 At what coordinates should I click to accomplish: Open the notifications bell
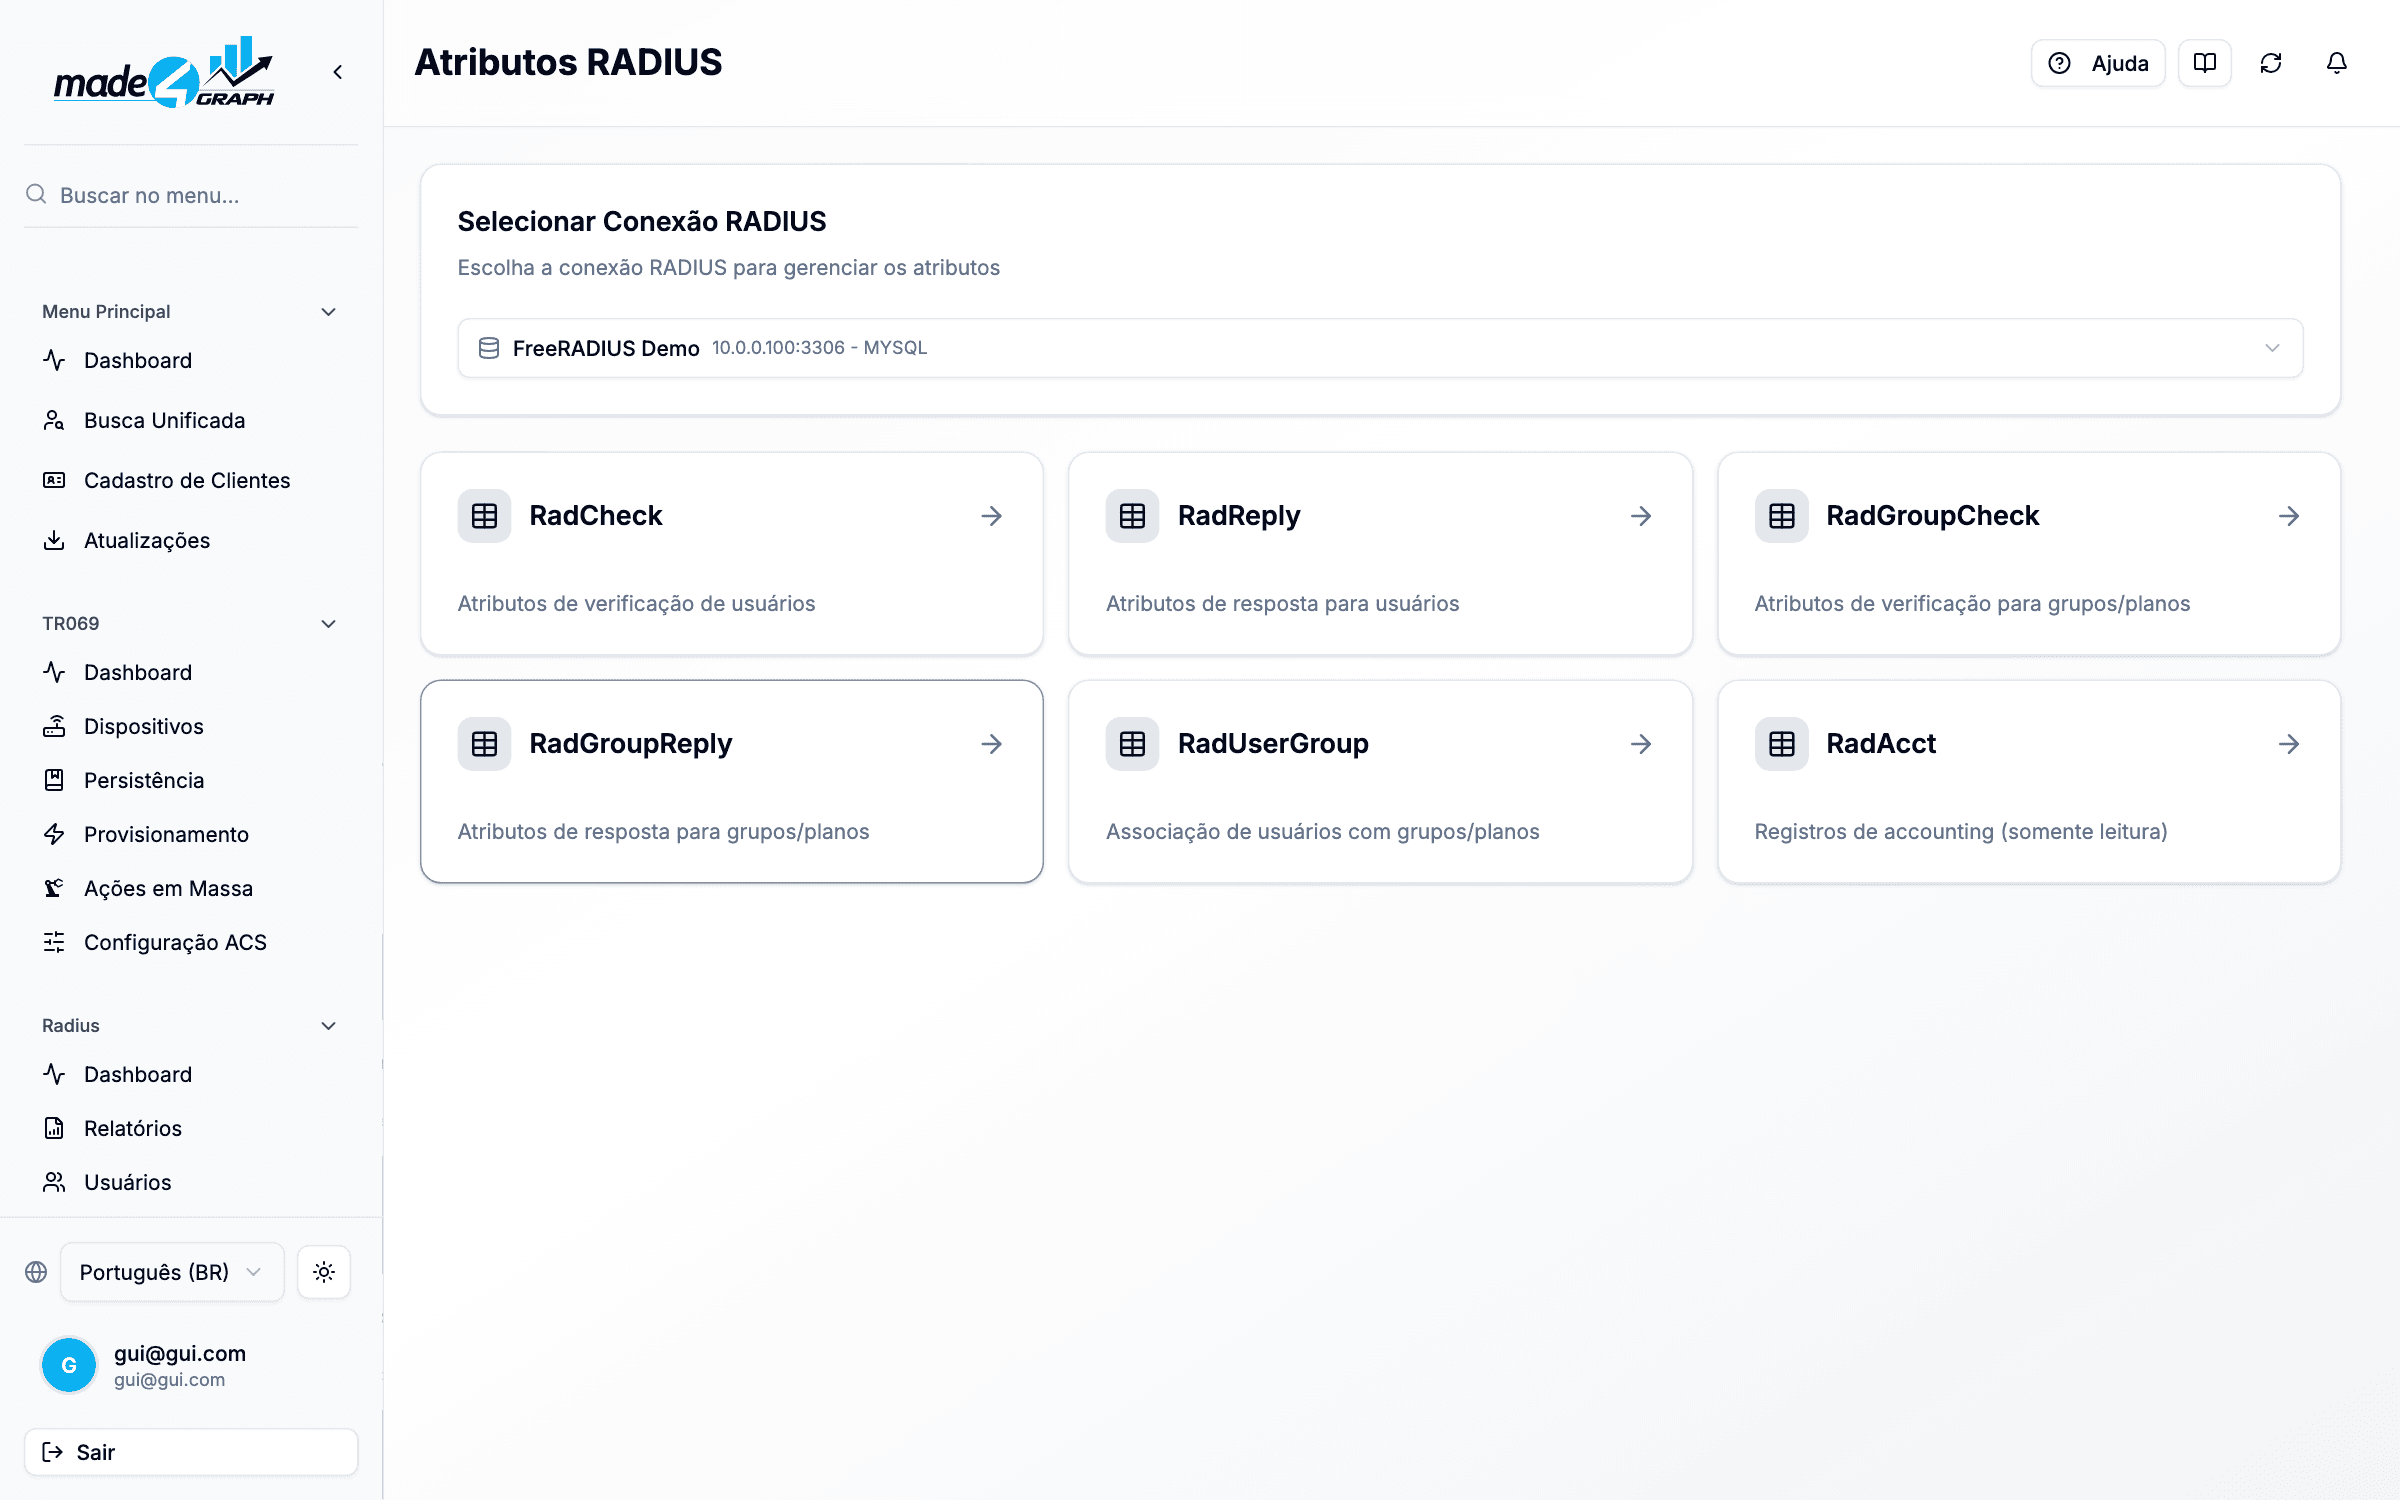tap(2336, 63)
